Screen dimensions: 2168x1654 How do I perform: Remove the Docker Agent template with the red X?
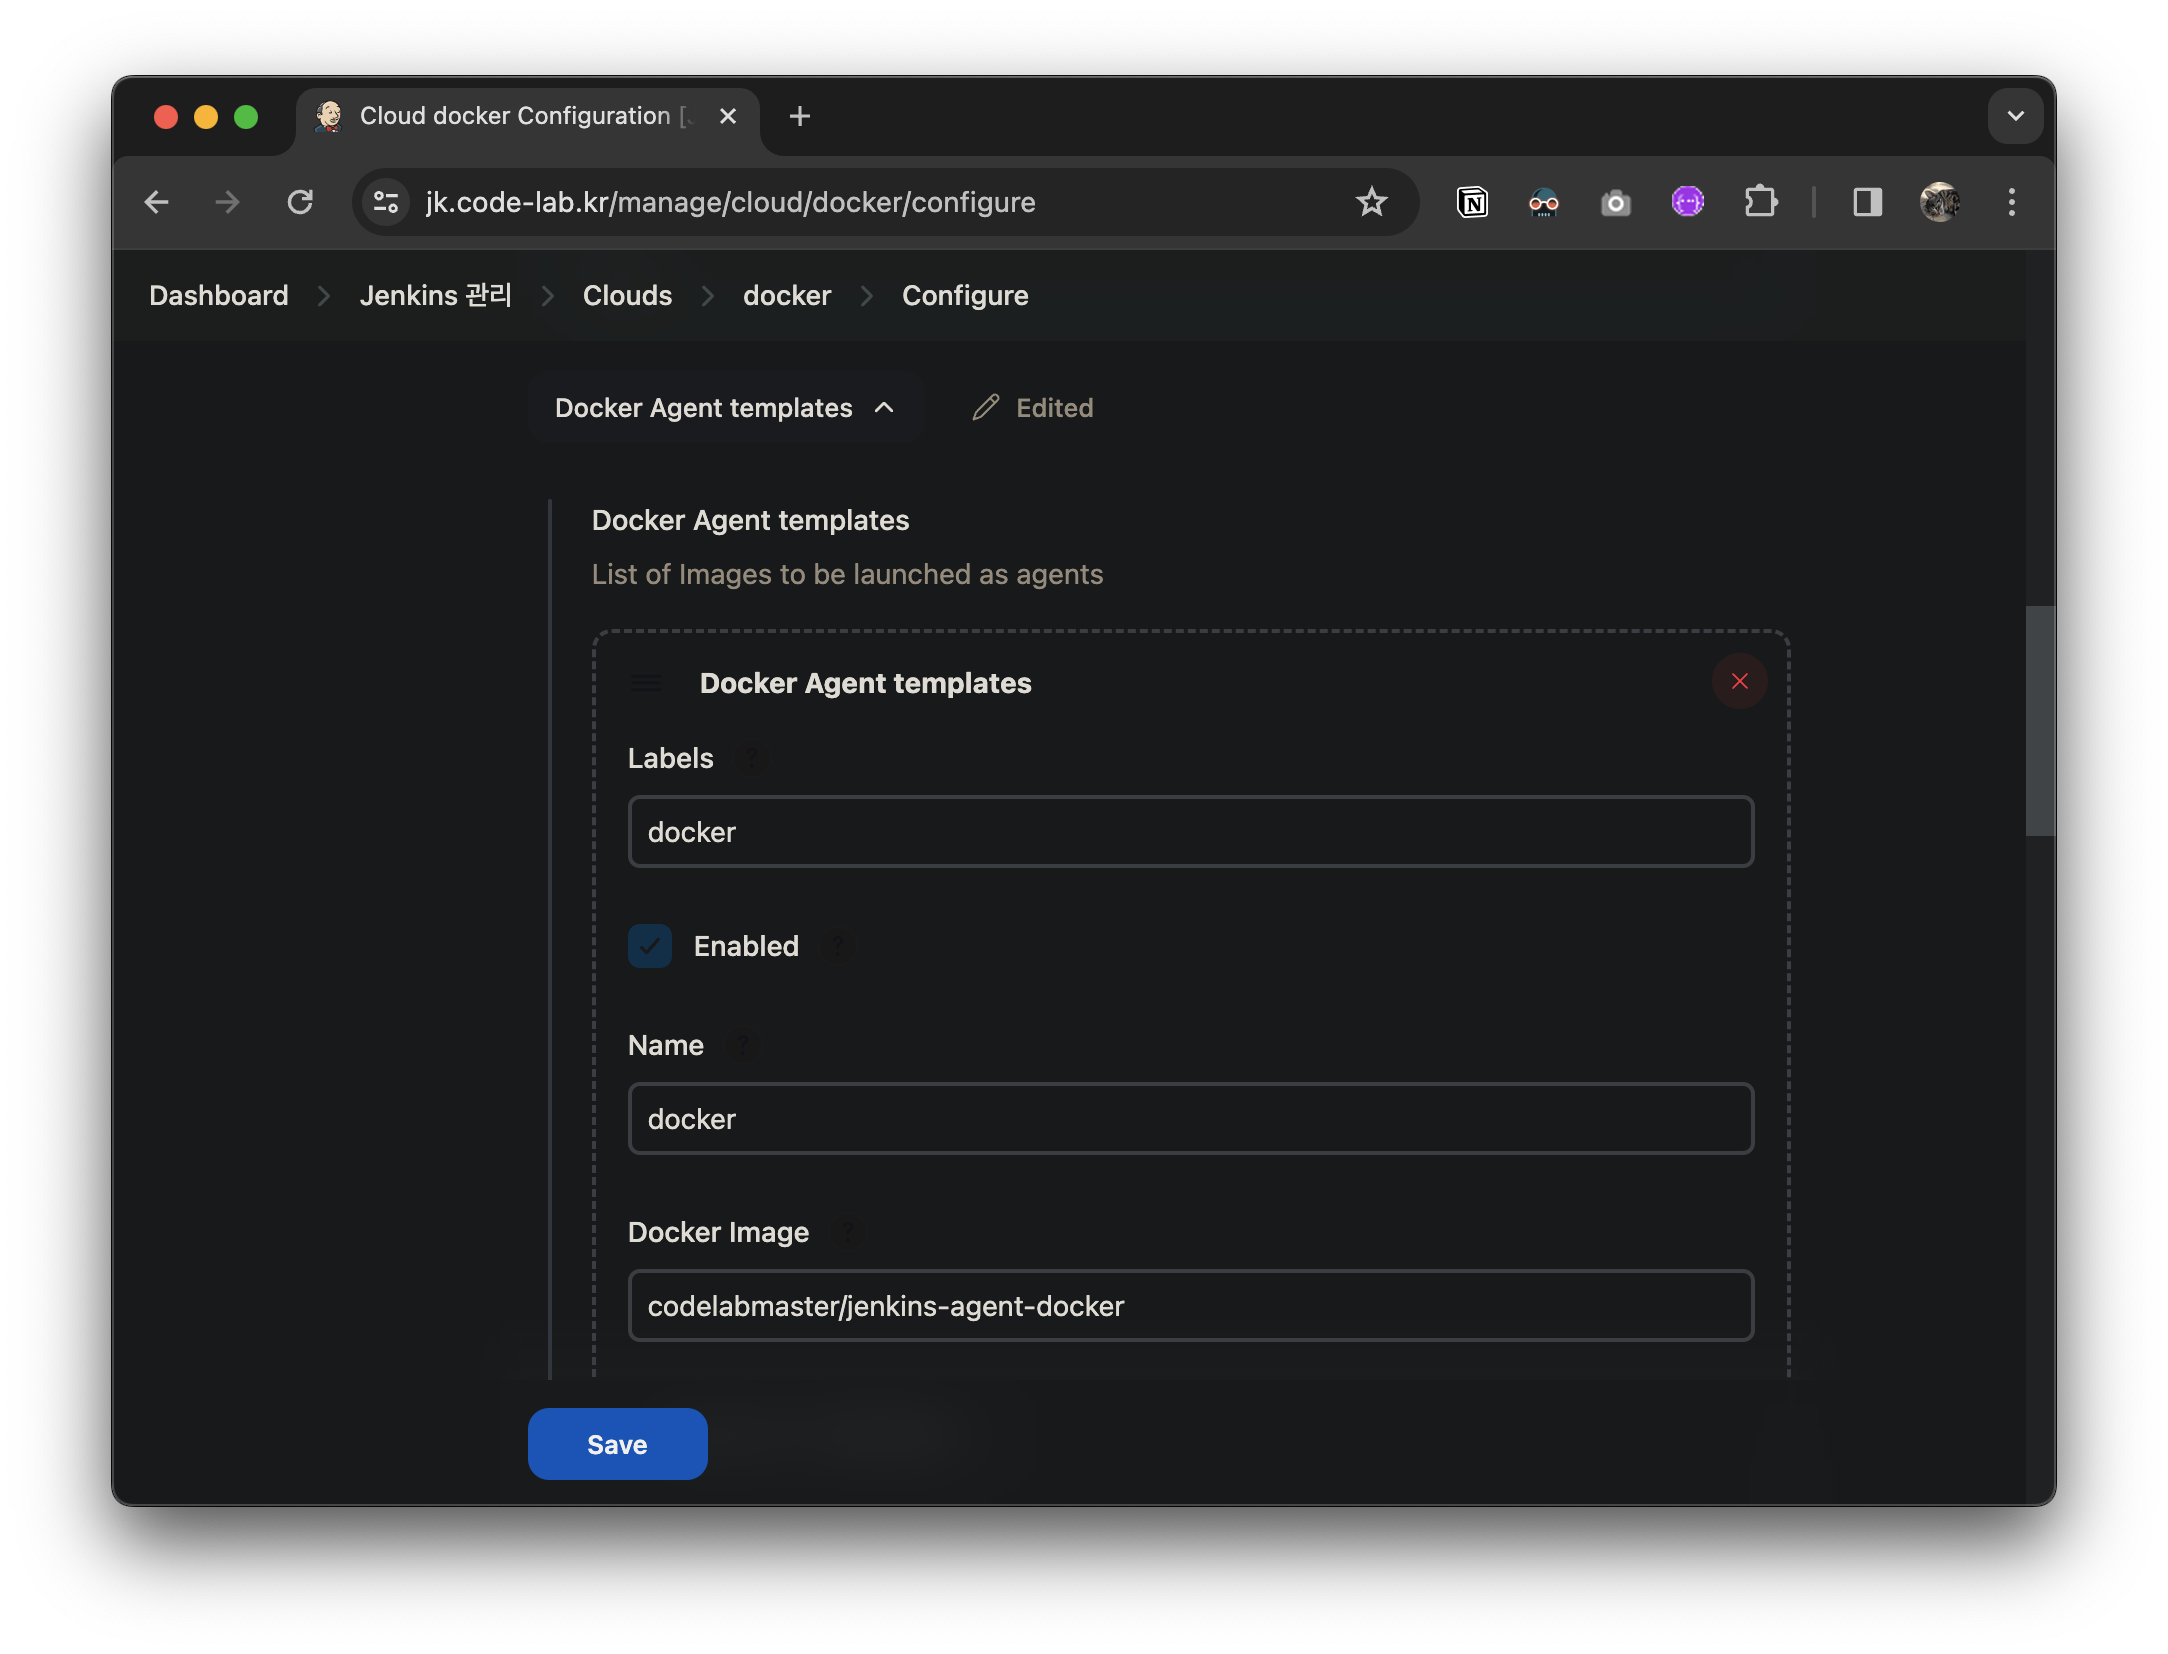coord(1739,681)
